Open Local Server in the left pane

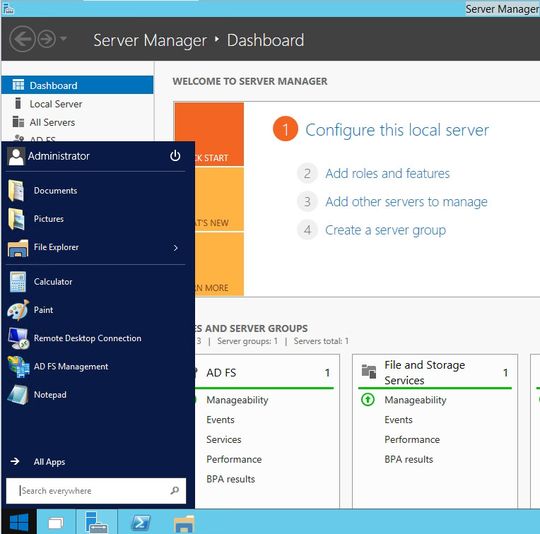coord(77,104)
